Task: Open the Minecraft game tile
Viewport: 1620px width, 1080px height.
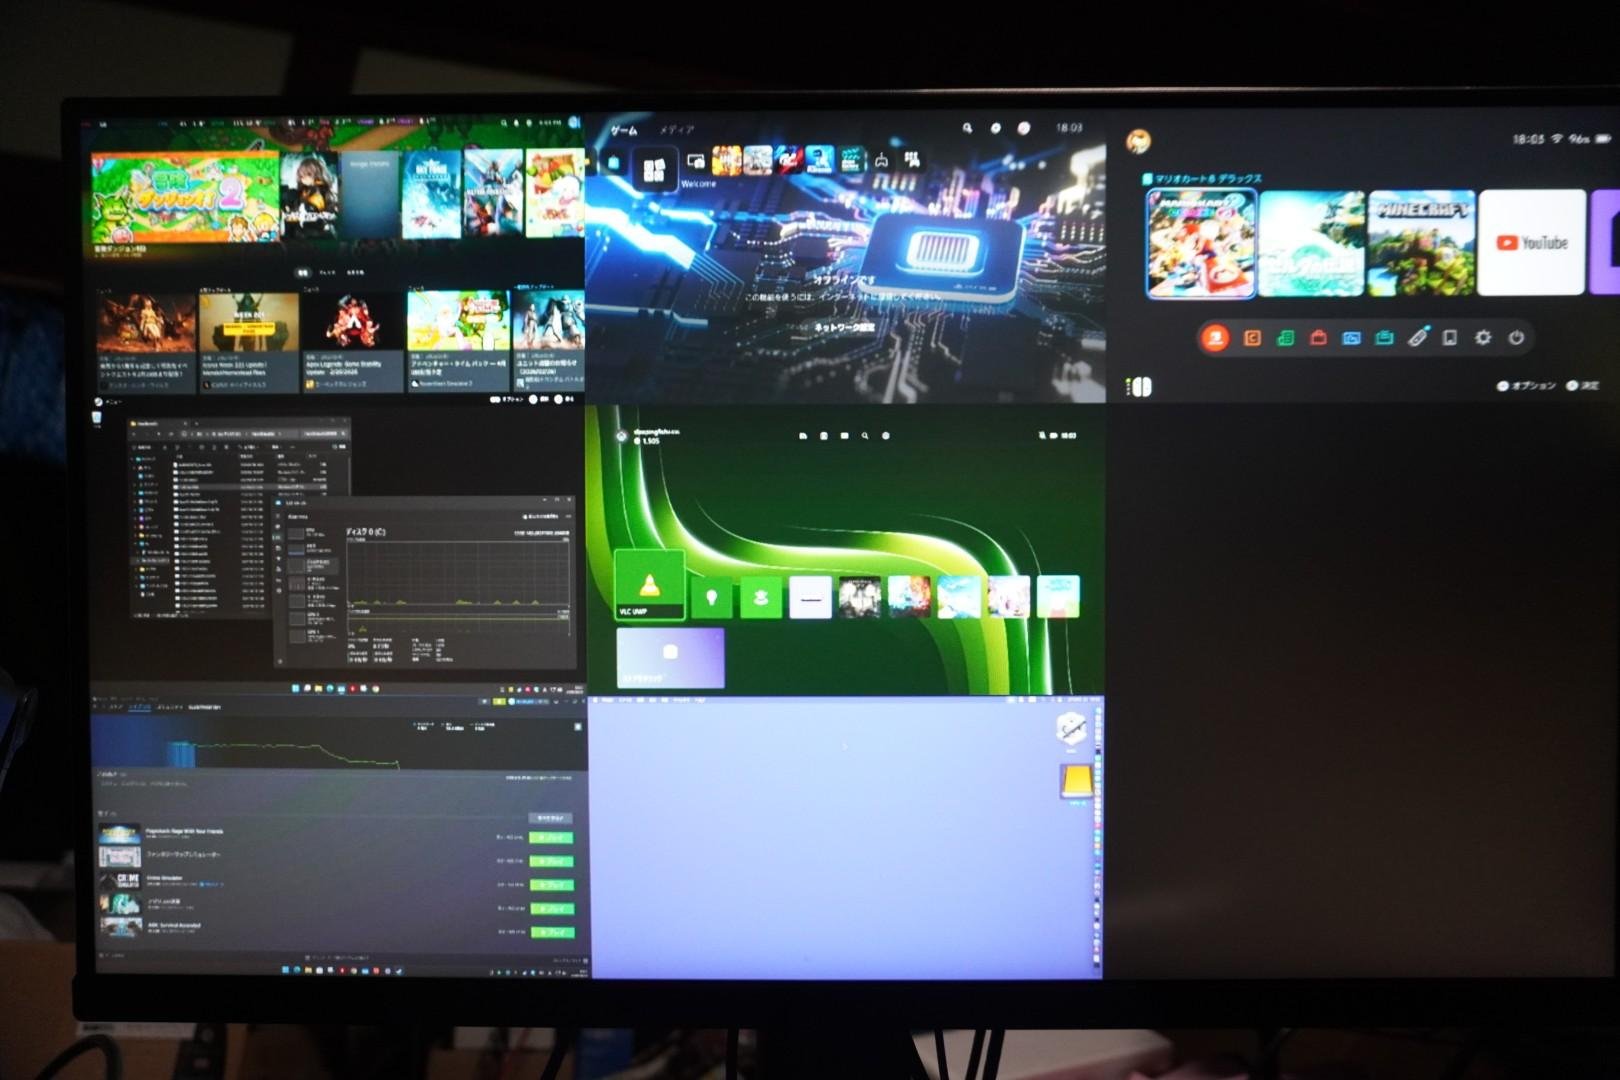Action: pyautogui.click(x=1421, y=243)
